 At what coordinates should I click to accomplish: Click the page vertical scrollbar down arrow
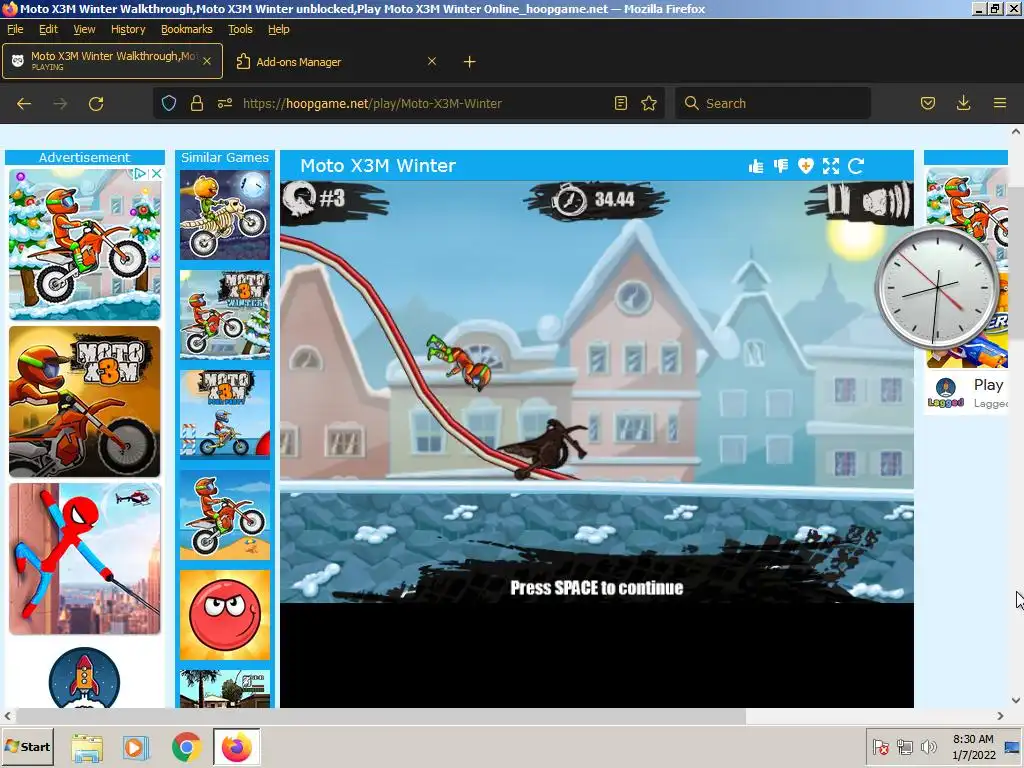click(1016, 701)
